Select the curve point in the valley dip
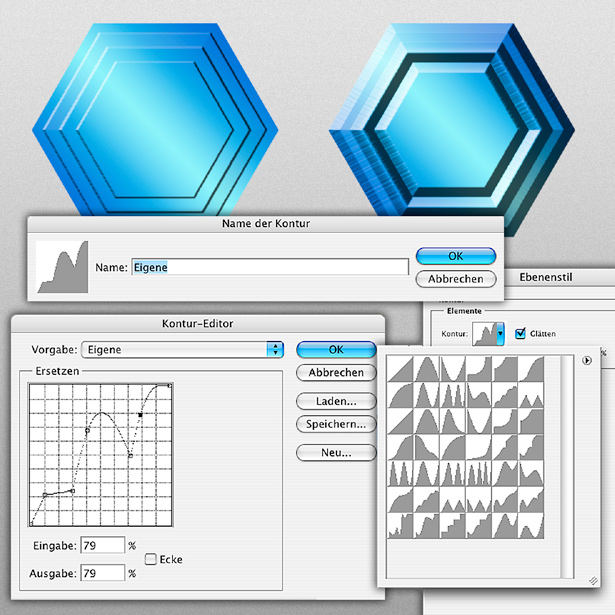This screenshot has height=615, width=615. pyautogui.click(x=131, y=455)
